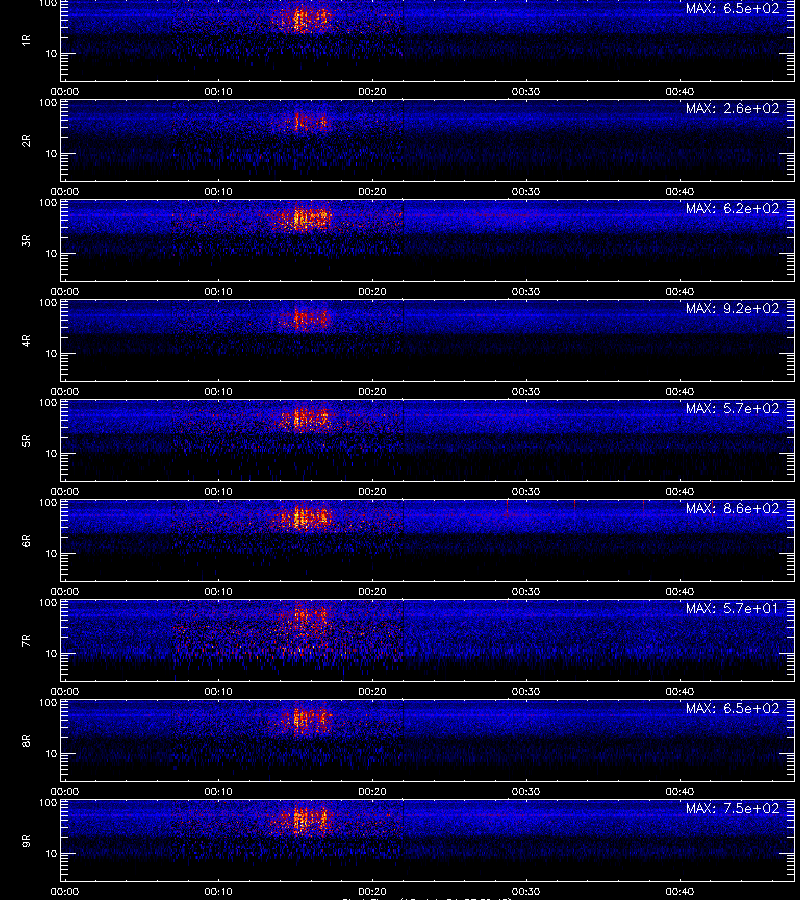Click the y-axis 10 label of panel 9R
Screen dimensions: 800x900
tap(52, 854)
